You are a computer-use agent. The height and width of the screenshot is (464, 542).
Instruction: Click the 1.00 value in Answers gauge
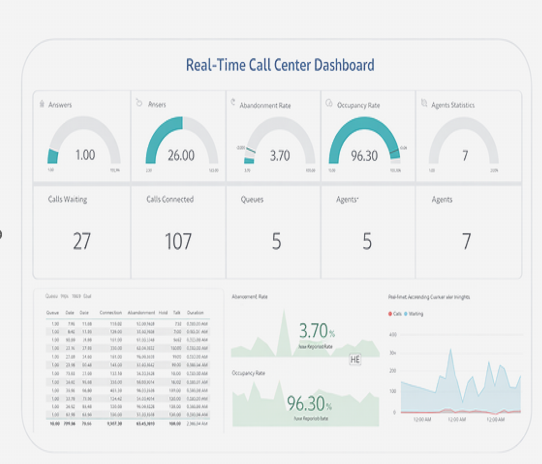pos(85,155)
